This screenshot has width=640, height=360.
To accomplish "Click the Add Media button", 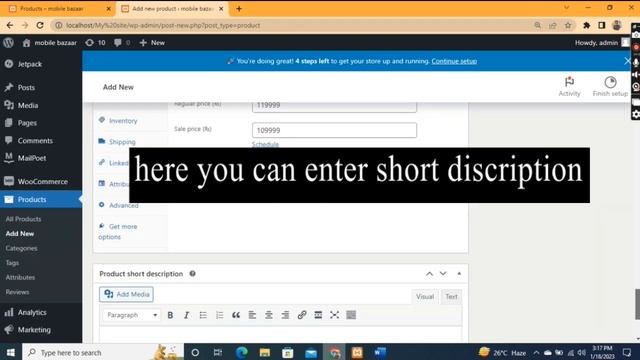I will click(126, 294).
